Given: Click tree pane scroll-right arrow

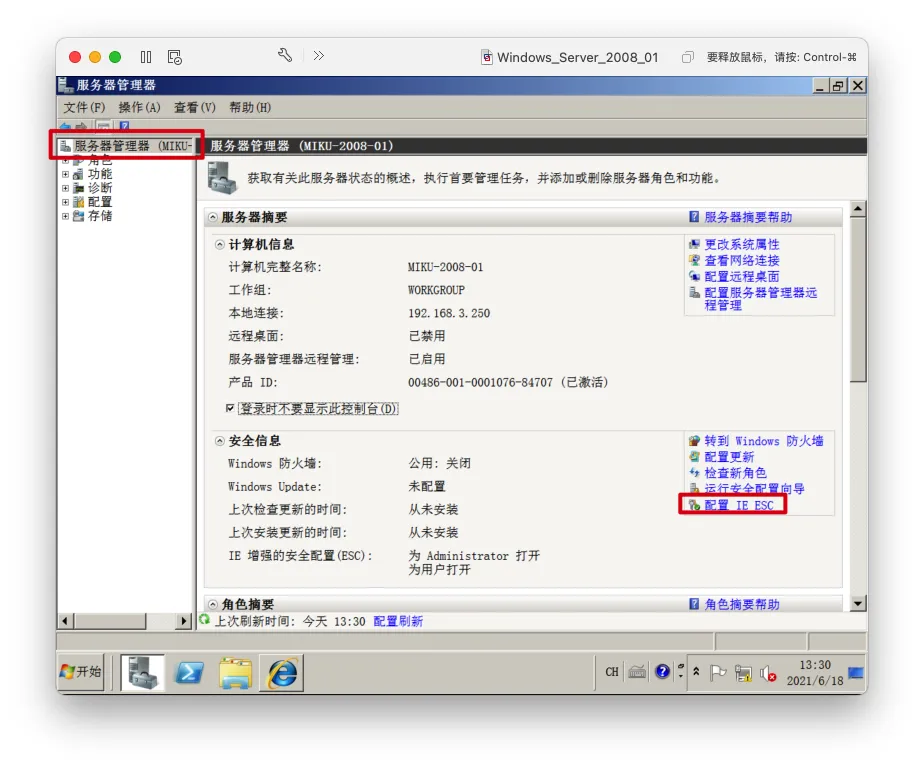Looking at the screenshot, I should click(184, 621).
